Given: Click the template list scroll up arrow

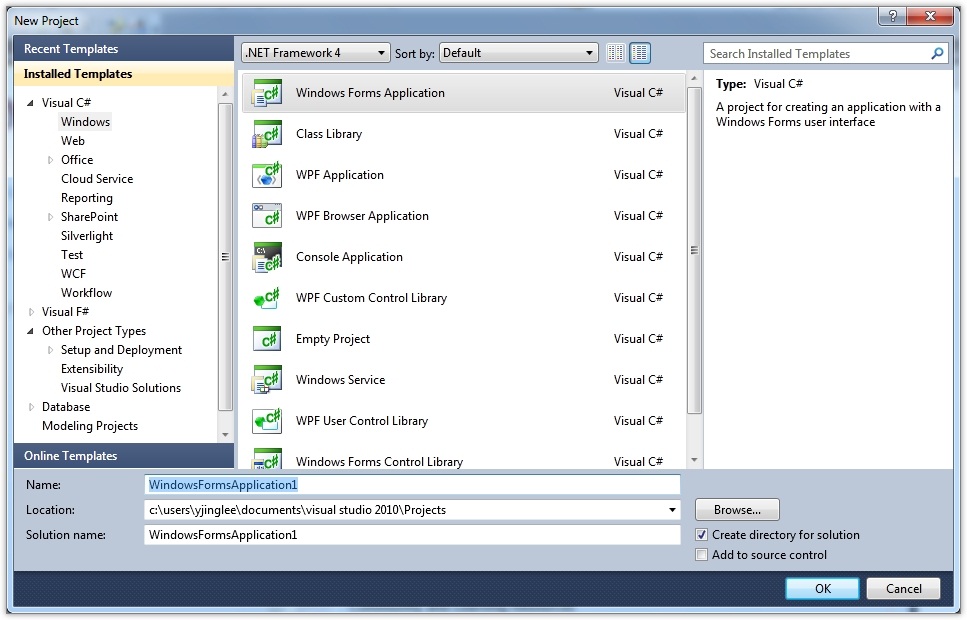Looking at the screenshot, I should (694, 79).
